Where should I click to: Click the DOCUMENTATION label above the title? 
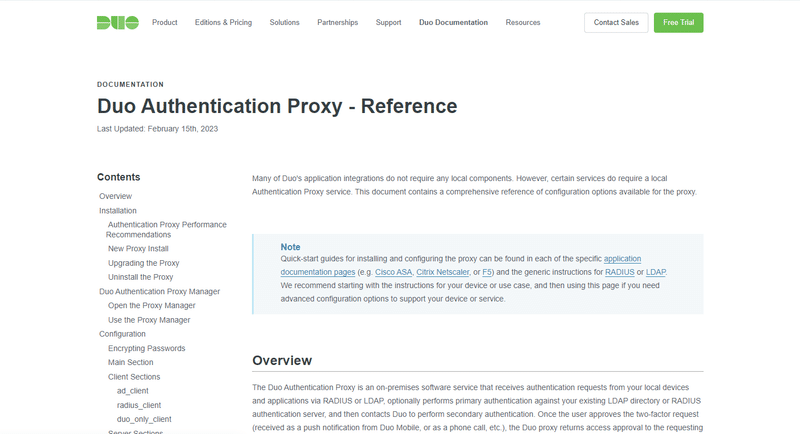coord(131,85)
